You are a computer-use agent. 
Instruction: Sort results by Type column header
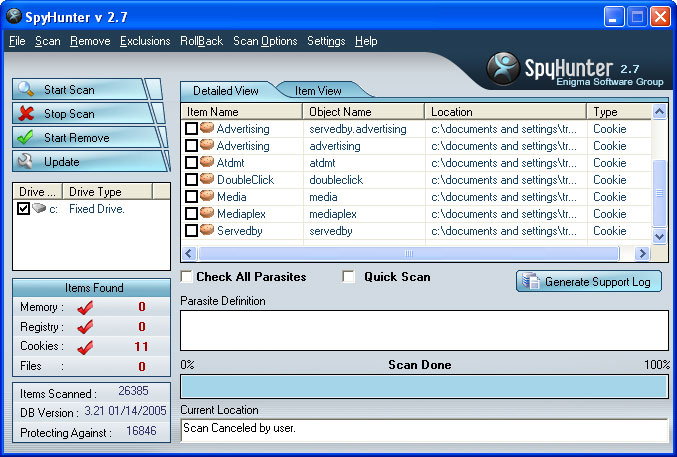(x=619, y=111)
